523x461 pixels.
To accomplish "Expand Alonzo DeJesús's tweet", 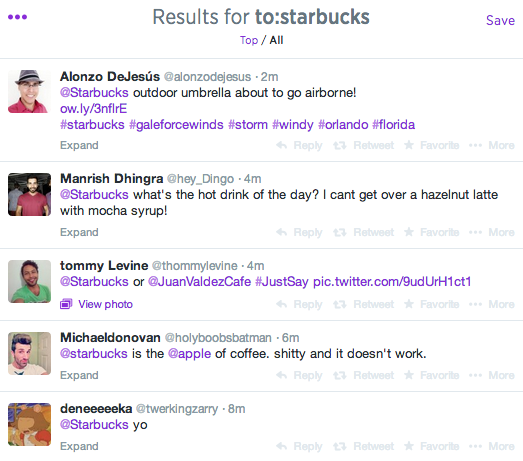I will pyautogui.click(x=79, y=145).
